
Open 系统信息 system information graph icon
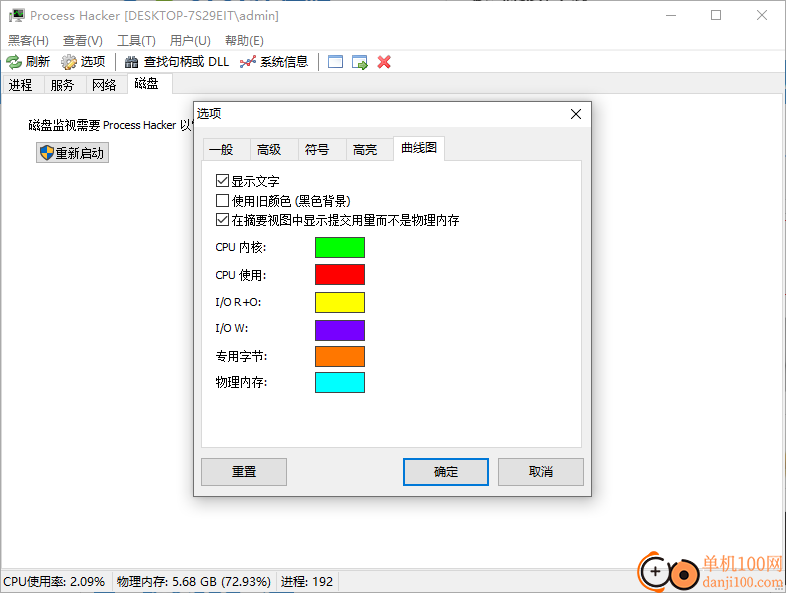pyautogui.click(x=248, y=62)
